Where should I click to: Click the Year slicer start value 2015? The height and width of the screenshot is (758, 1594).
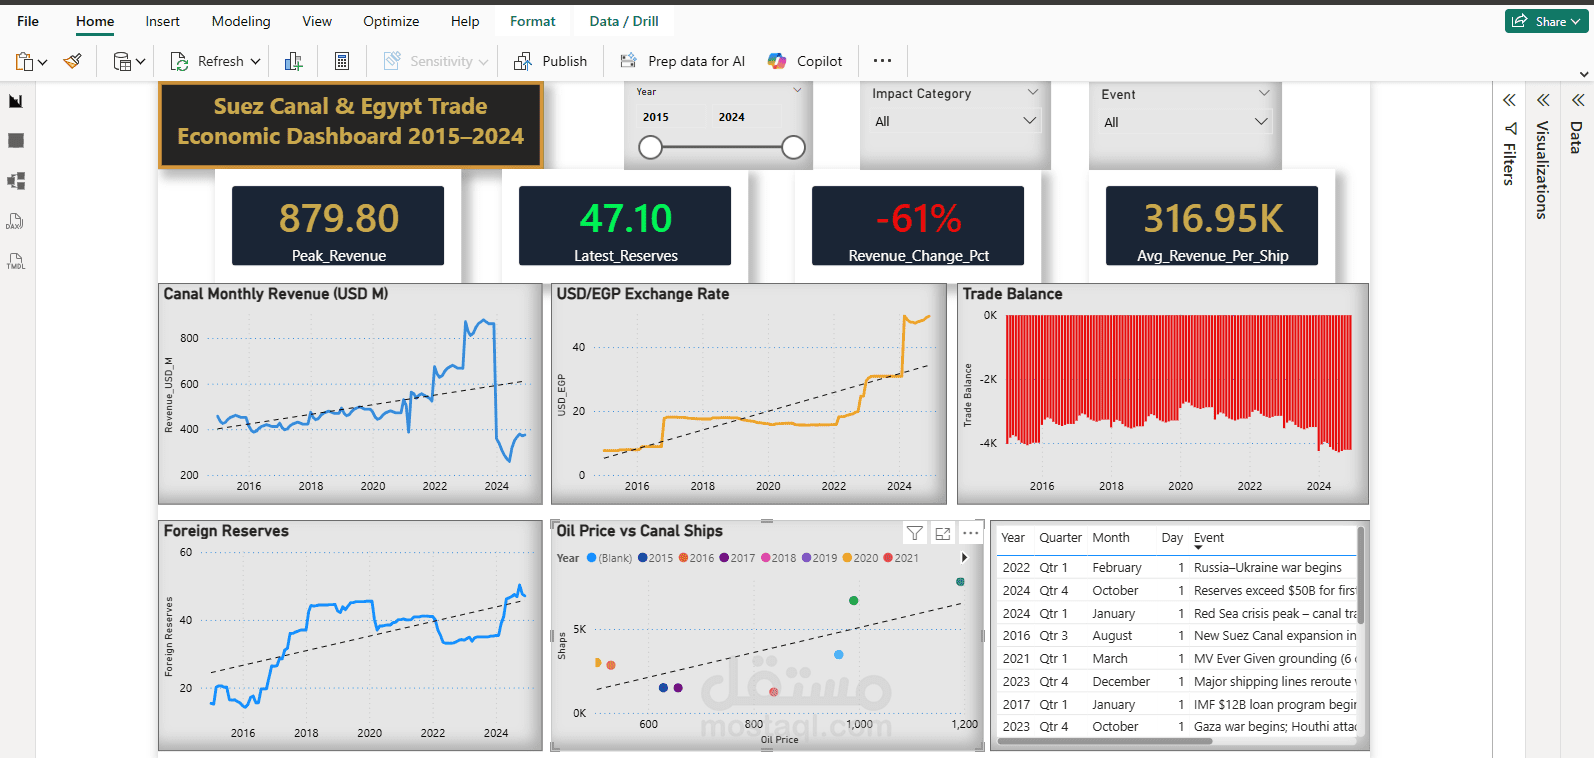(x=668, y=117)
